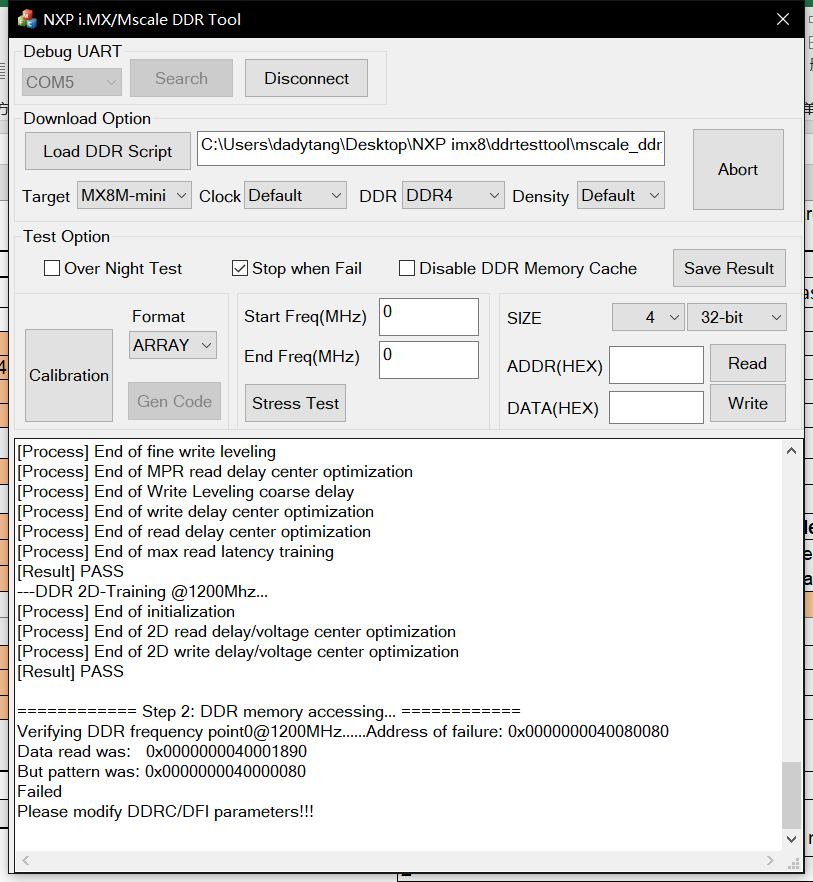Viewport: 813px width, 882px height.
Task: Open the 32-bit width dropdown
Action: [x=737, y=317]
